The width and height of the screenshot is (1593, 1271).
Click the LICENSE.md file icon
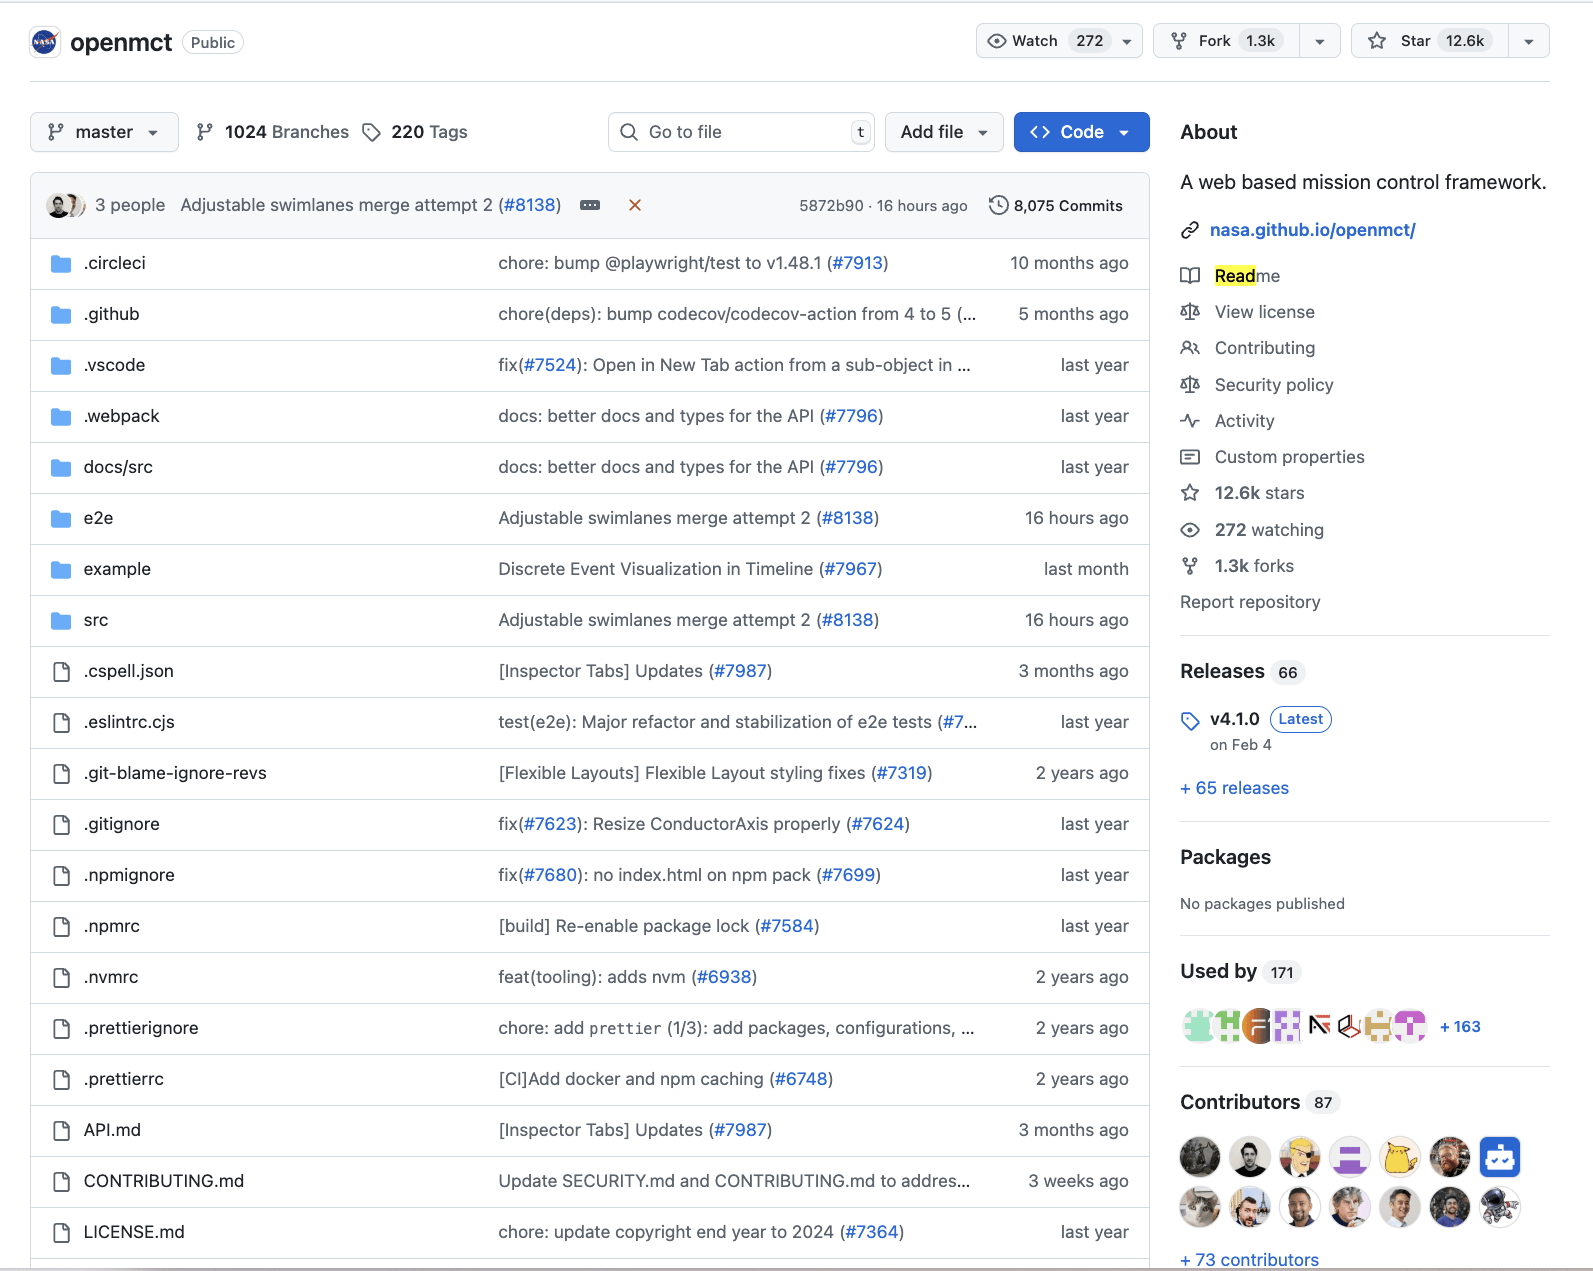pos(61,1233)
